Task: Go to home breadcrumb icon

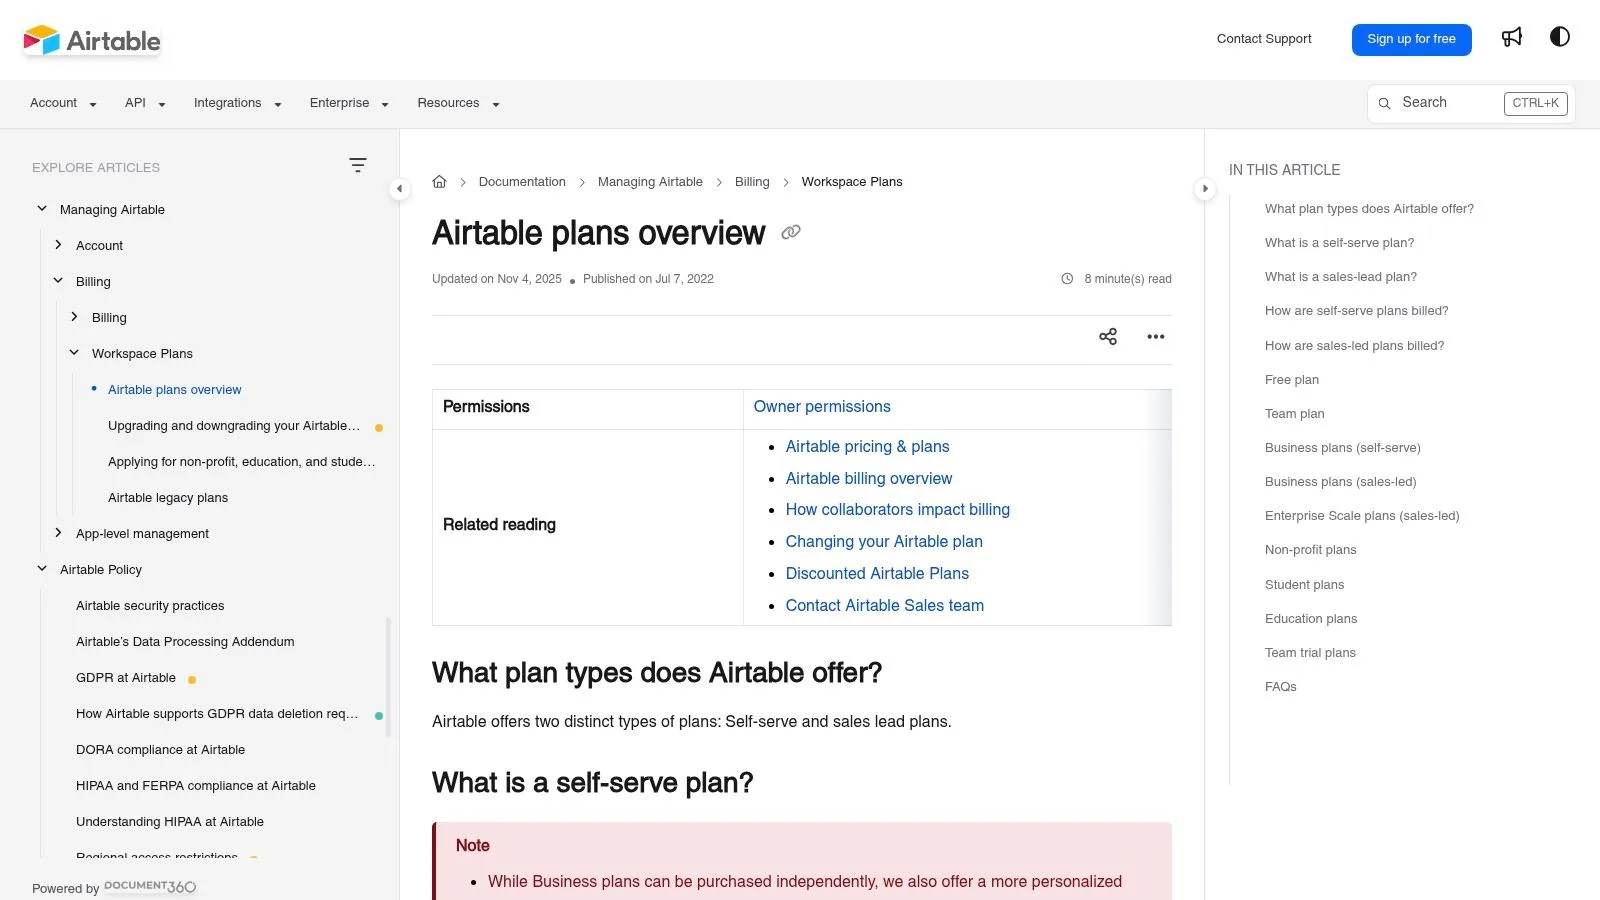Action: [x=439, y=182]
